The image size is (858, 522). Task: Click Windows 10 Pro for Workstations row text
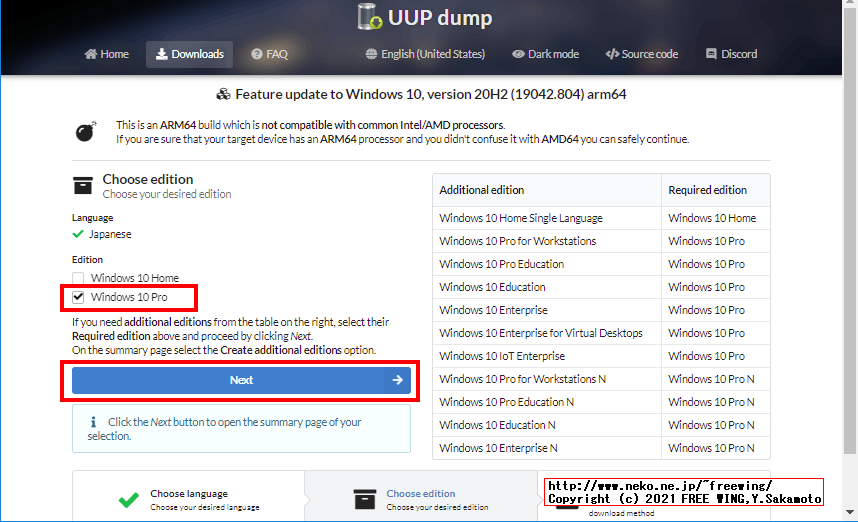point(517,241)
